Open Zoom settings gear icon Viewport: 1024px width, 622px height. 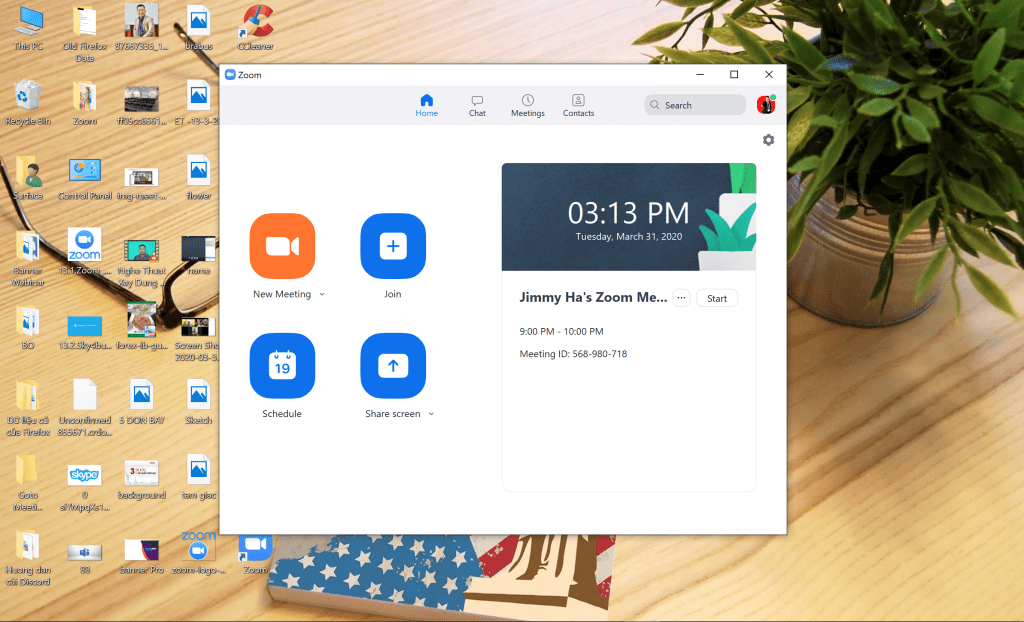click(768, 140)
